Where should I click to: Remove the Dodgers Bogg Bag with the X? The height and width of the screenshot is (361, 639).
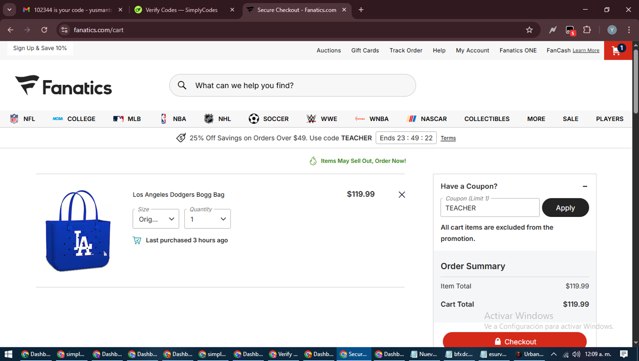tap(401, 195)
